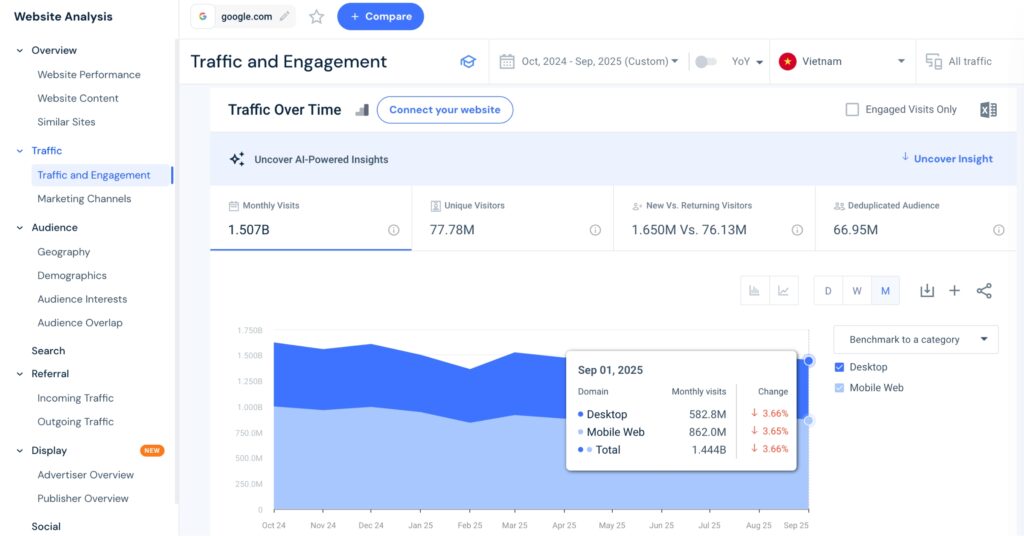Select weekly granularity W button
Image resolution: width=1024 pixels, height=536 pixels.
pyautogui.click(x=856, y=291)
